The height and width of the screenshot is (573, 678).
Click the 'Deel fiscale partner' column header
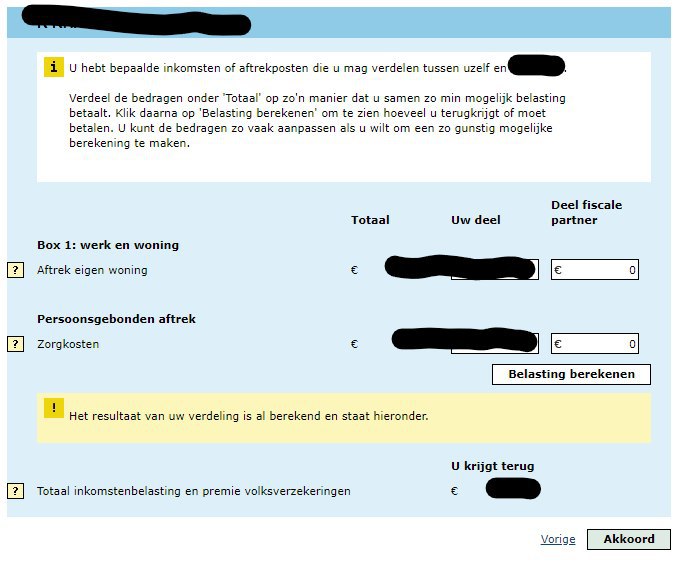click(586, 212)
